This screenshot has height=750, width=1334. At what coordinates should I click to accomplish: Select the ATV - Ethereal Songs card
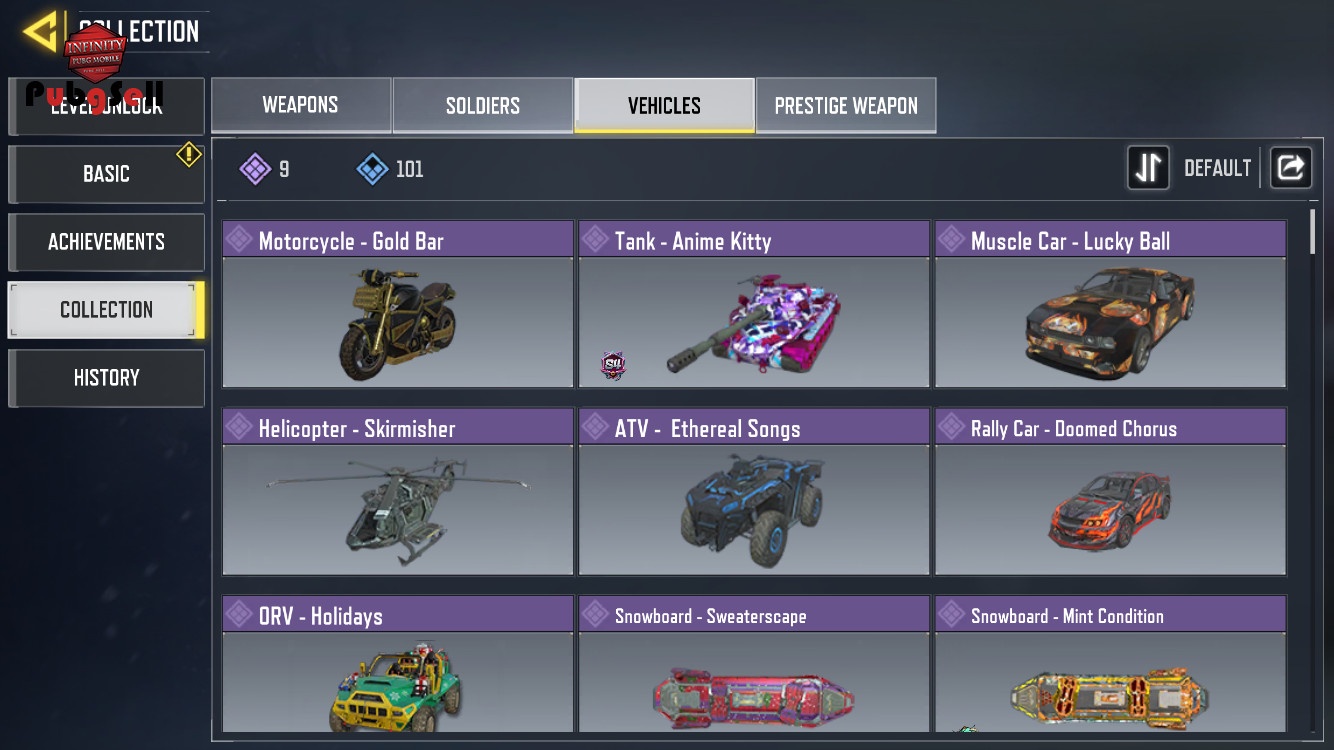[754, 492]
